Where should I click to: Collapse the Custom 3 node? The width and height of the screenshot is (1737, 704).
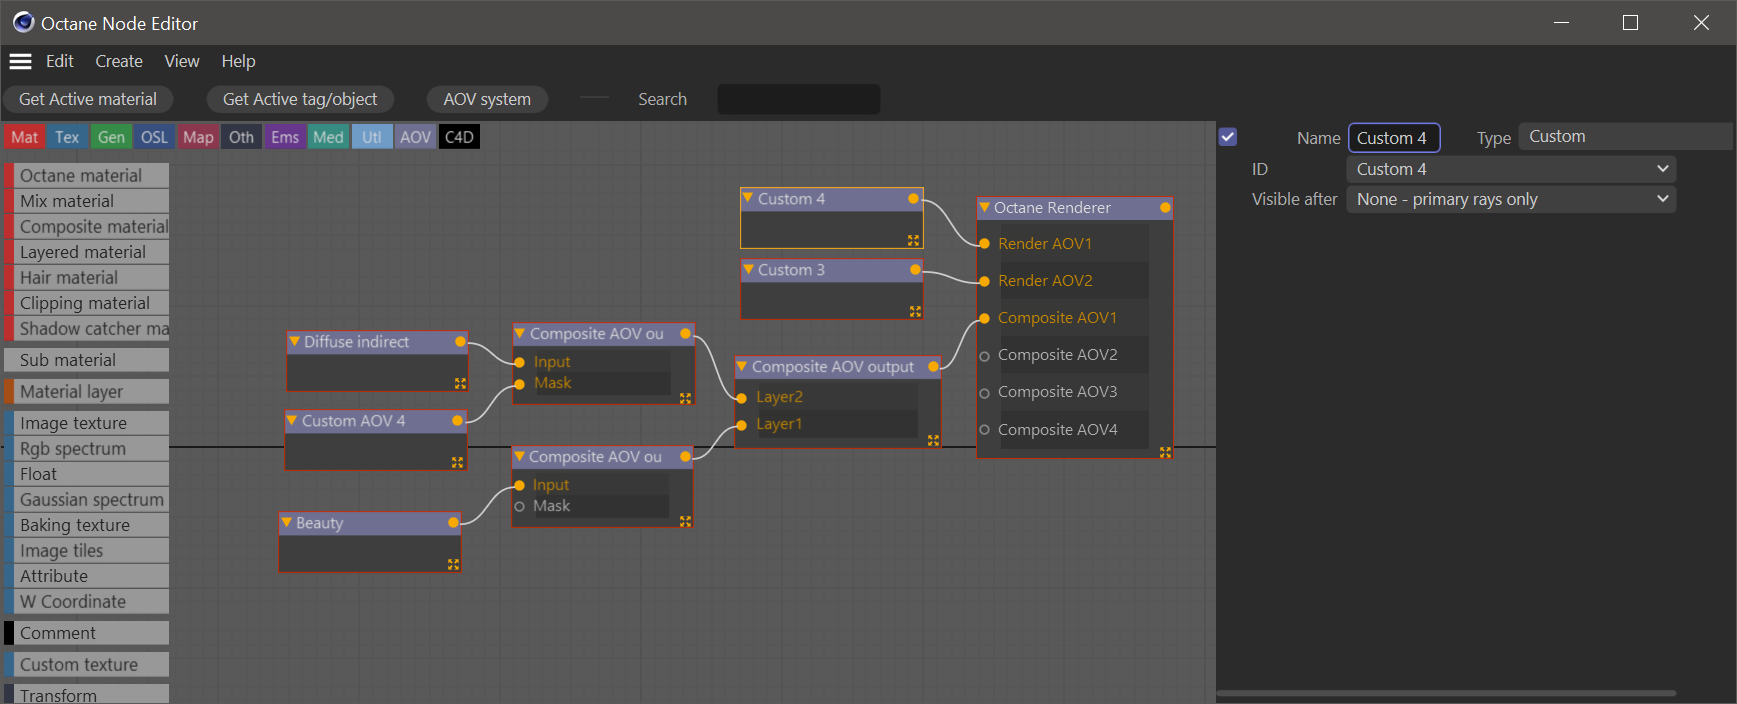point(748,269)
